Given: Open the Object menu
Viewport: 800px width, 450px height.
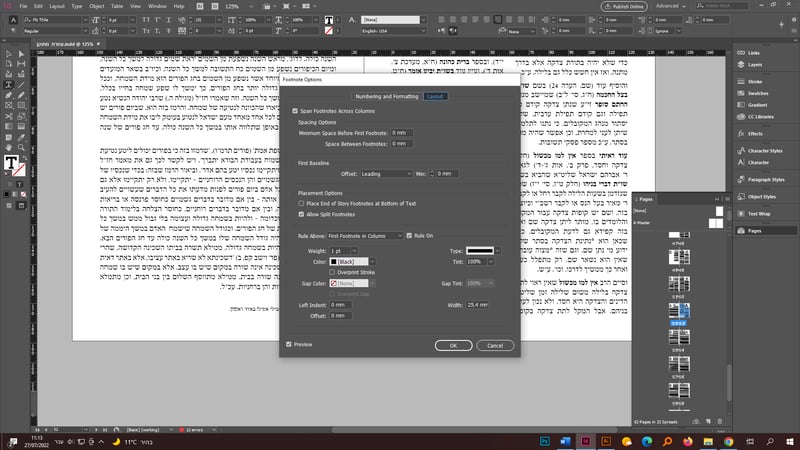Looking at the screenshot, I should [96, 6].
